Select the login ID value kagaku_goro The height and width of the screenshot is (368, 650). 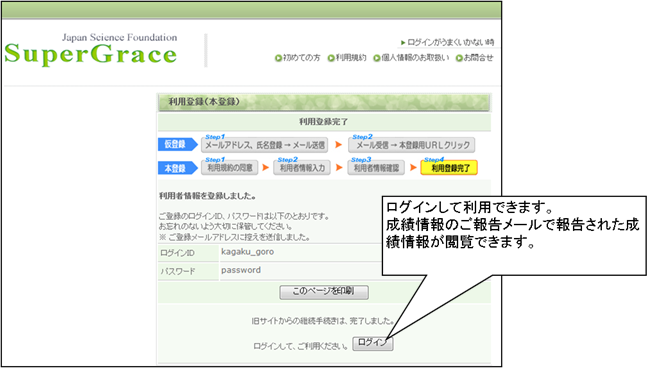(x=247, y=252)
